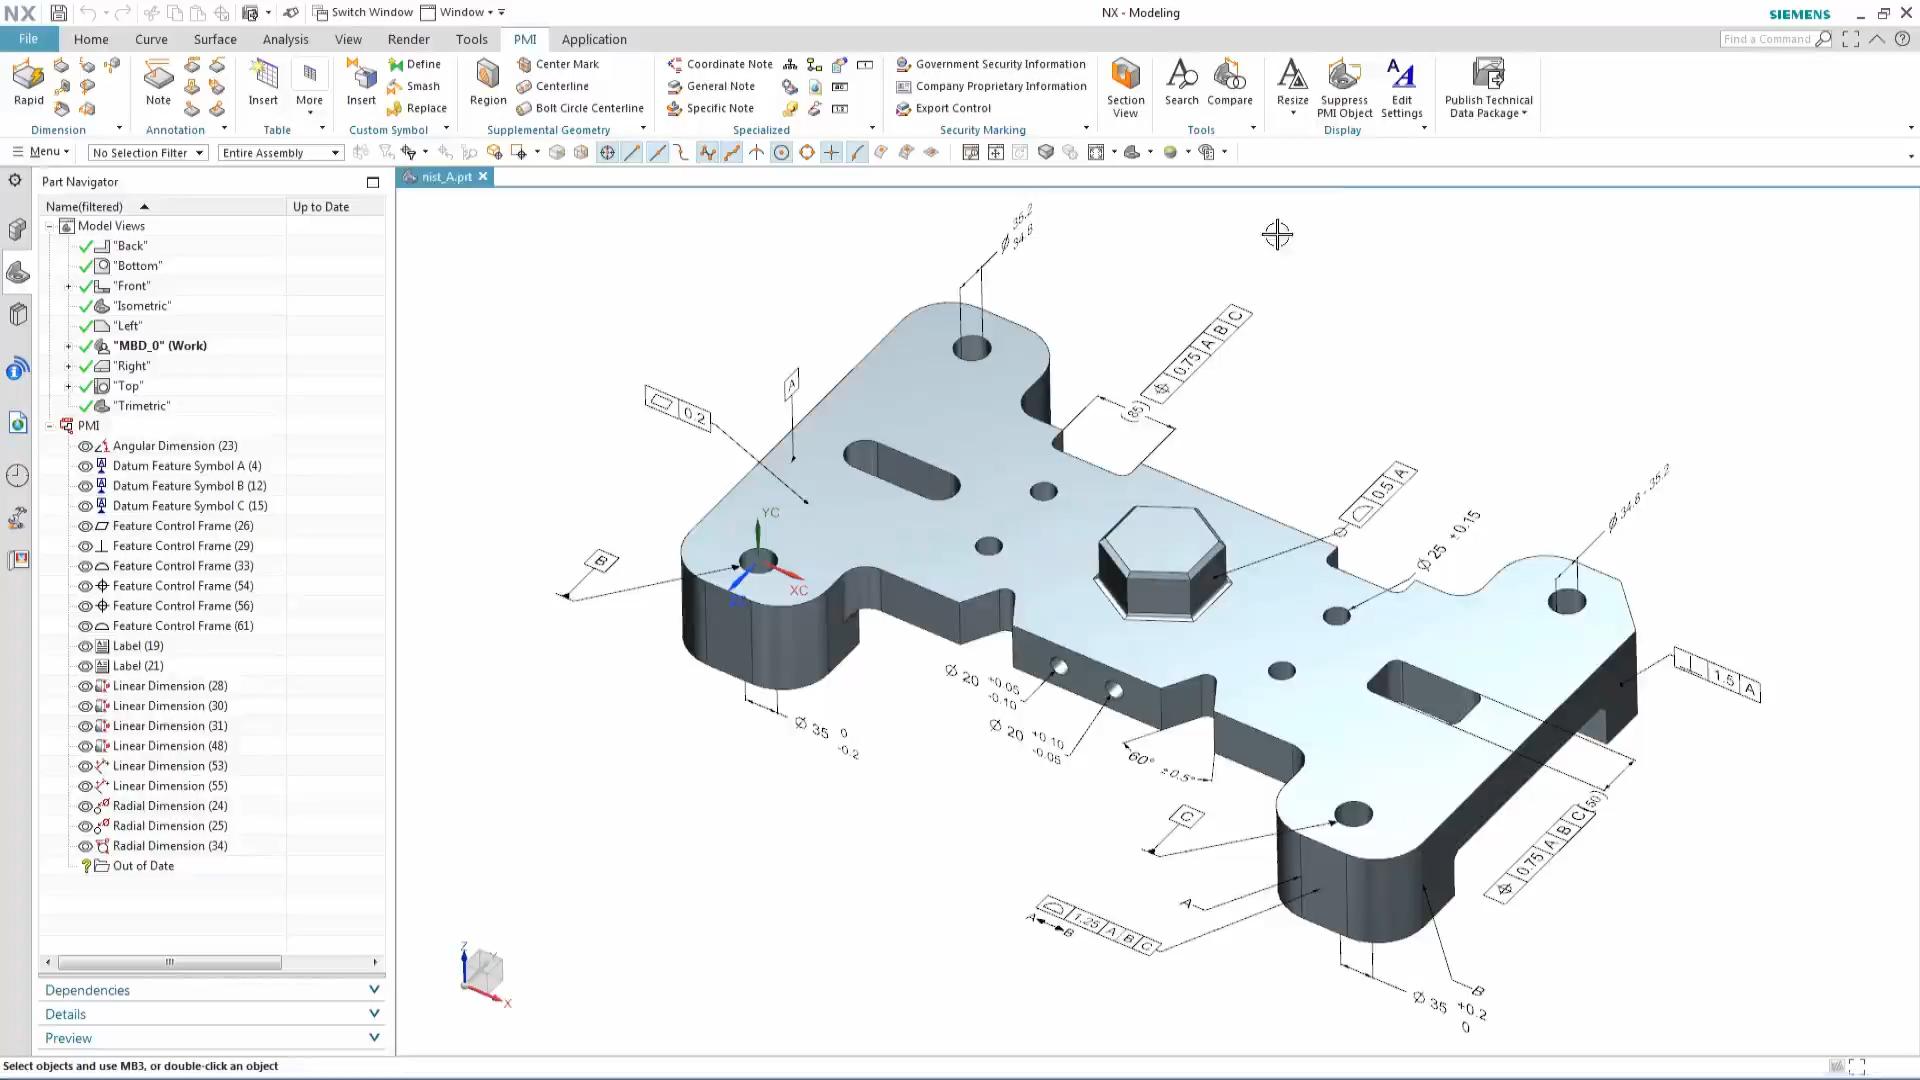This screenshot has height=1080, width=1920.
Task: Open the PMI ribbon tab
Action: point(524,38)
